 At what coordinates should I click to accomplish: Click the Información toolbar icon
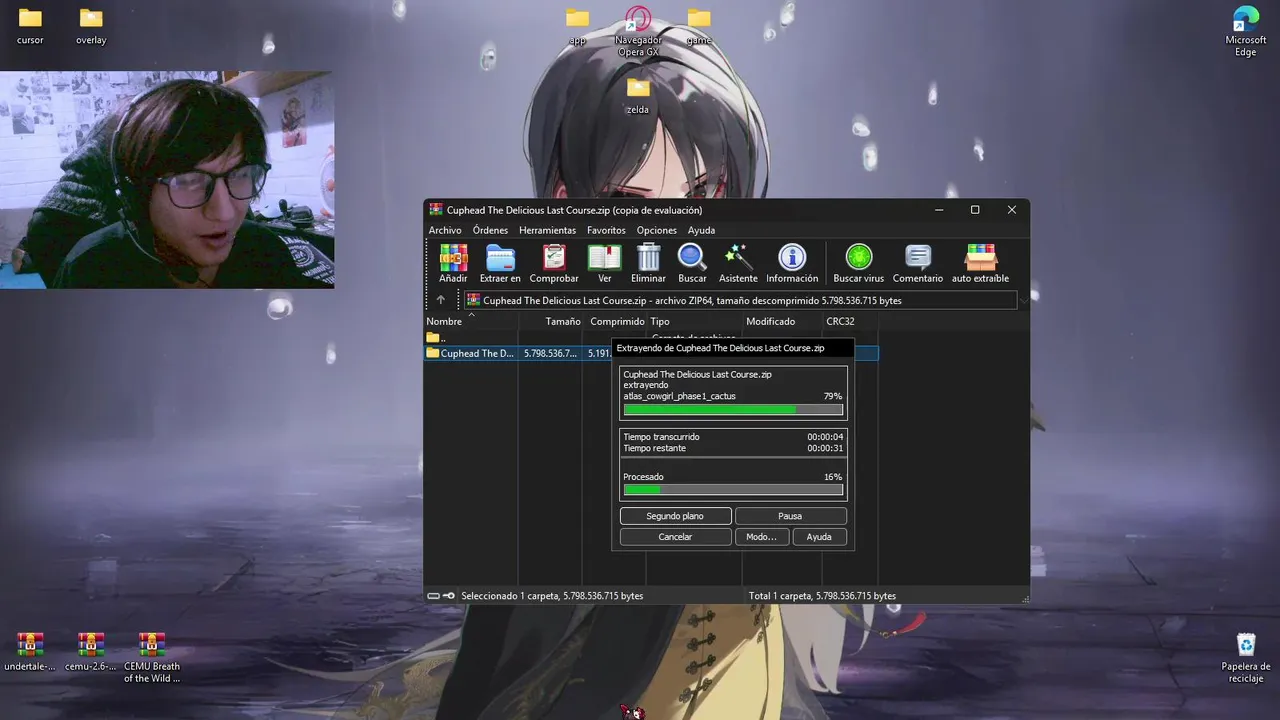click(792, 264)
